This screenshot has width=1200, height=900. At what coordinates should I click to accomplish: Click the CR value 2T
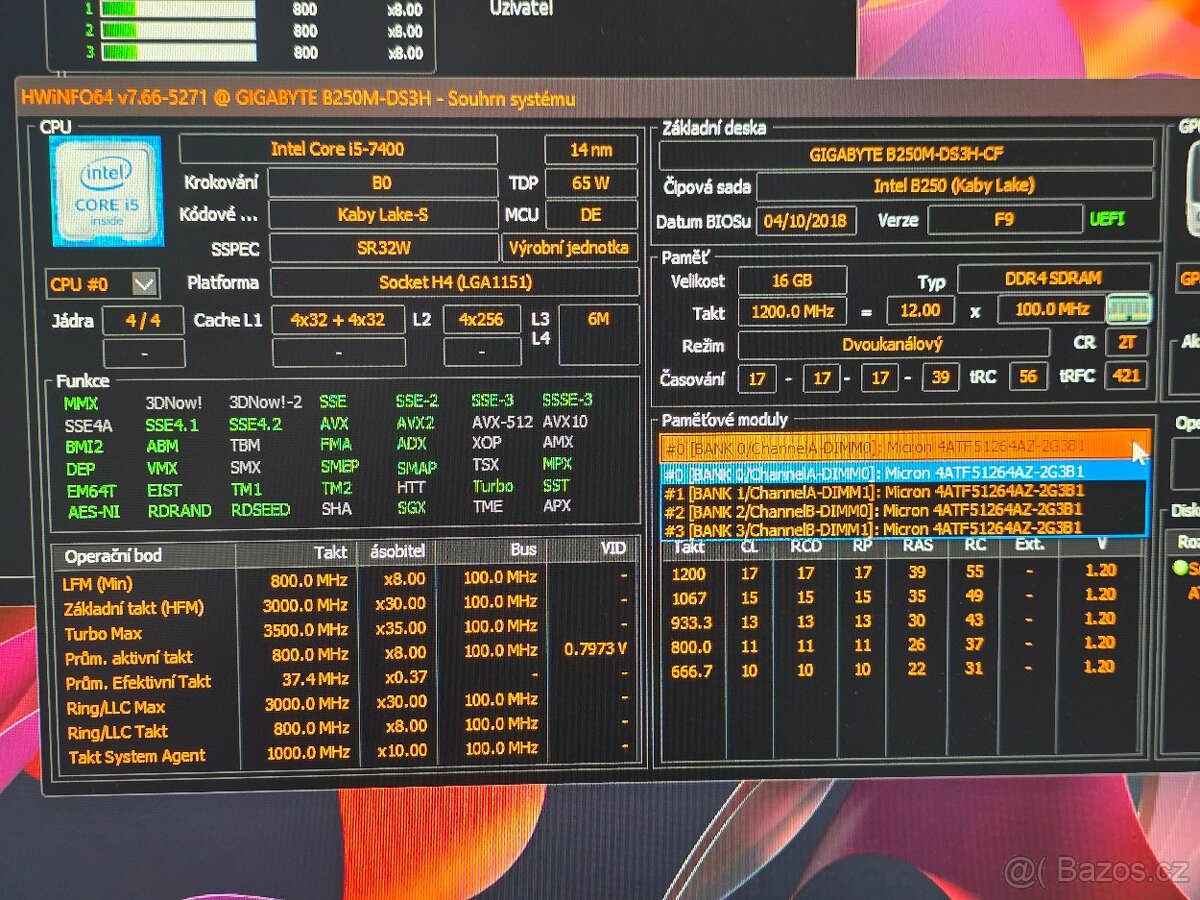click(1126, 344)
